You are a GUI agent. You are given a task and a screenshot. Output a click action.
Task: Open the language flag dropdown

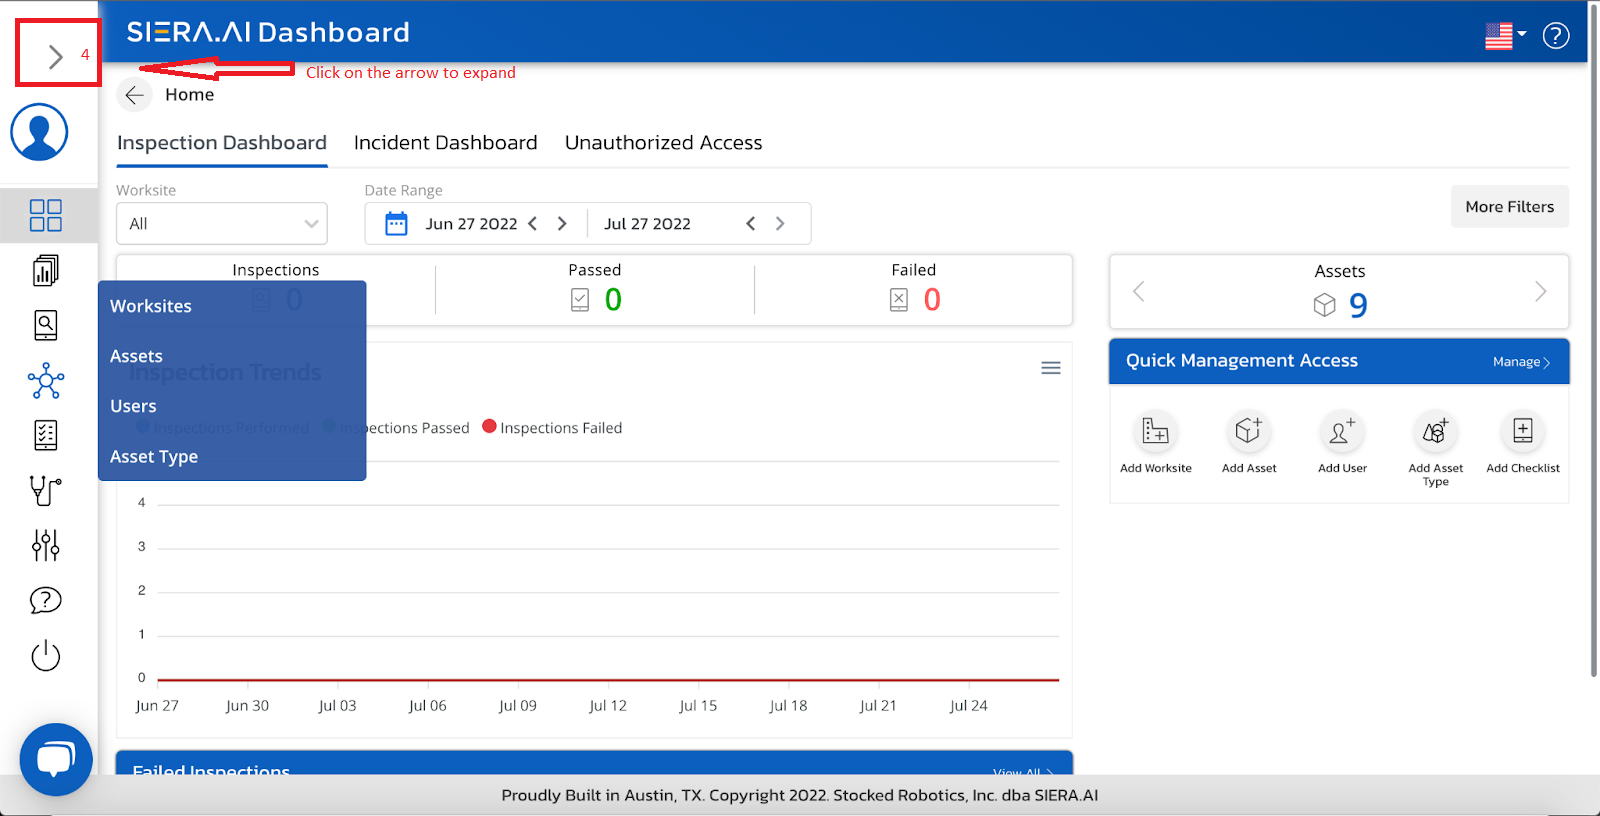click(x=1505, y=36)
